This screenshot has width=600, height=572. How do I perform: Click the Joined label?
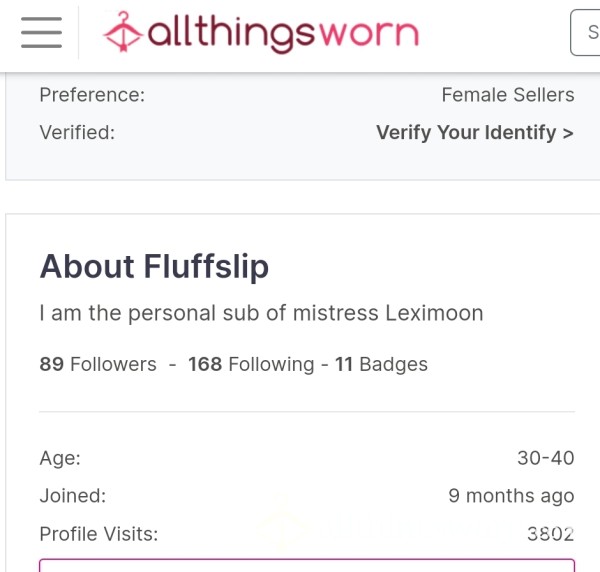coord(73,496)
